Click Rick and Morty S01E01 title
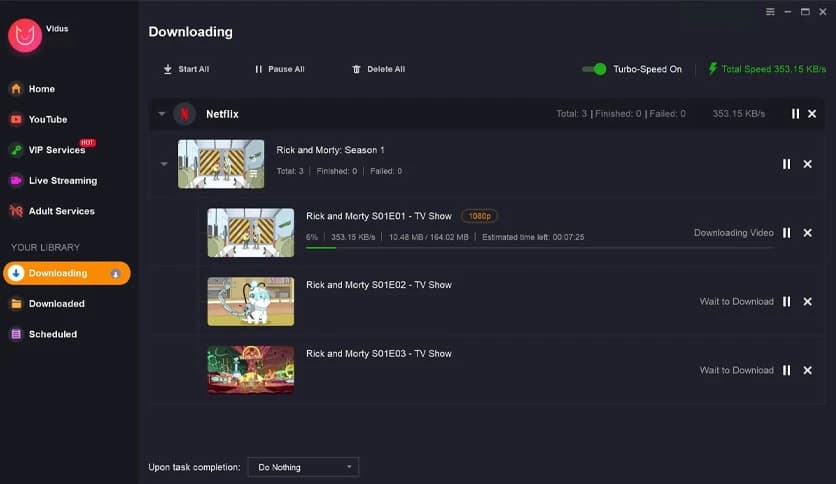This screenshot has height=484, width=836. (x=379, y=216)
